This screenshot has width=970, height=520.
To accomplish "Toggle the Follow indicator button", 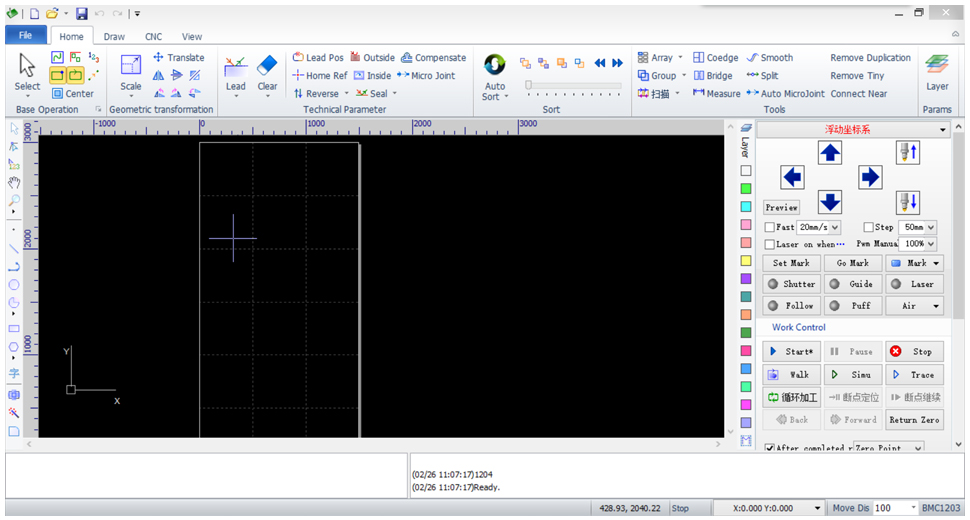I will coord(791,305).
